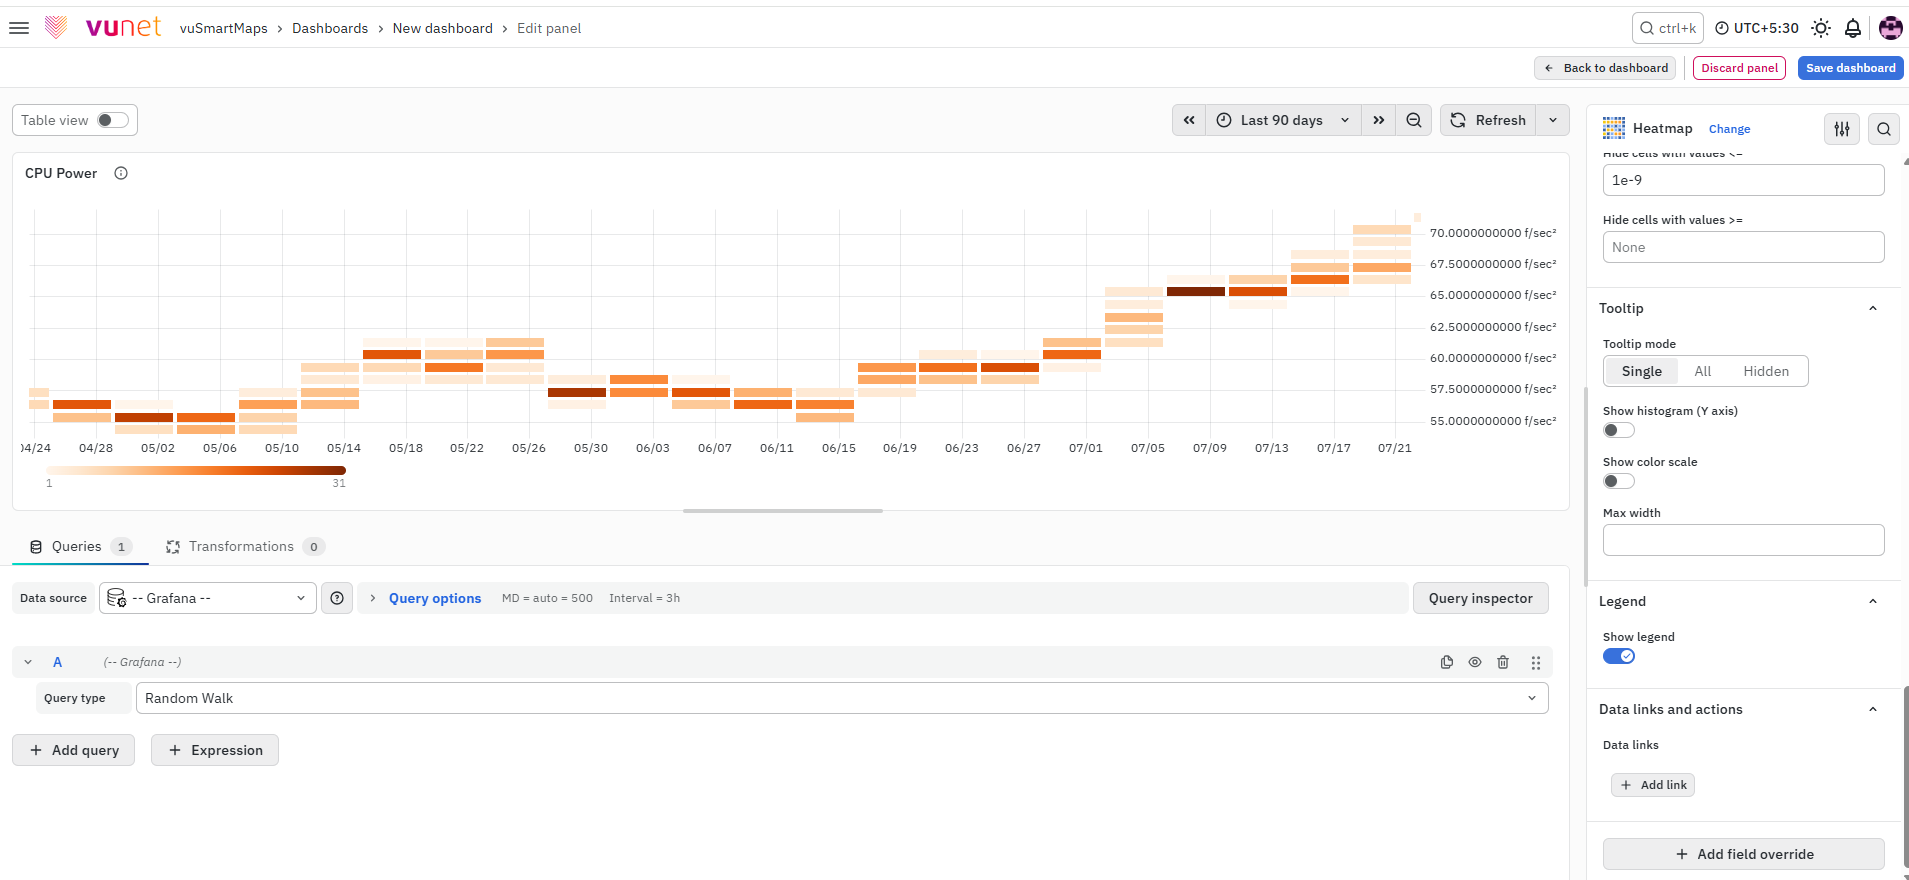Click the CPU Power info icon
Screen dimensions: 1909x880
pos(121,173)
